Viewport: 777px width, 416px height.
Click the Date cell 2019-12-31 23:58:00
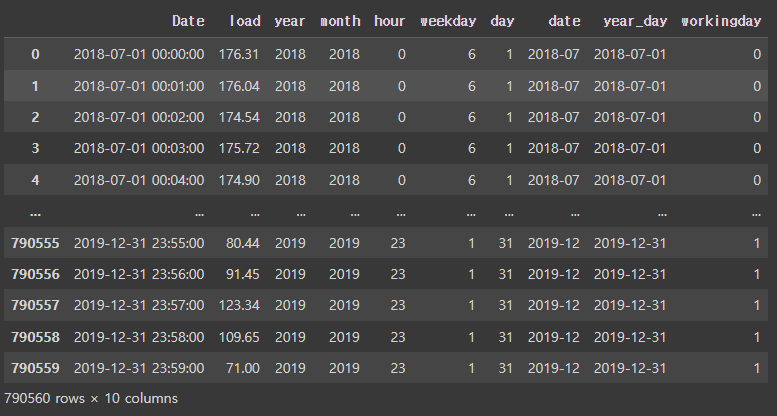click(139, 337)
